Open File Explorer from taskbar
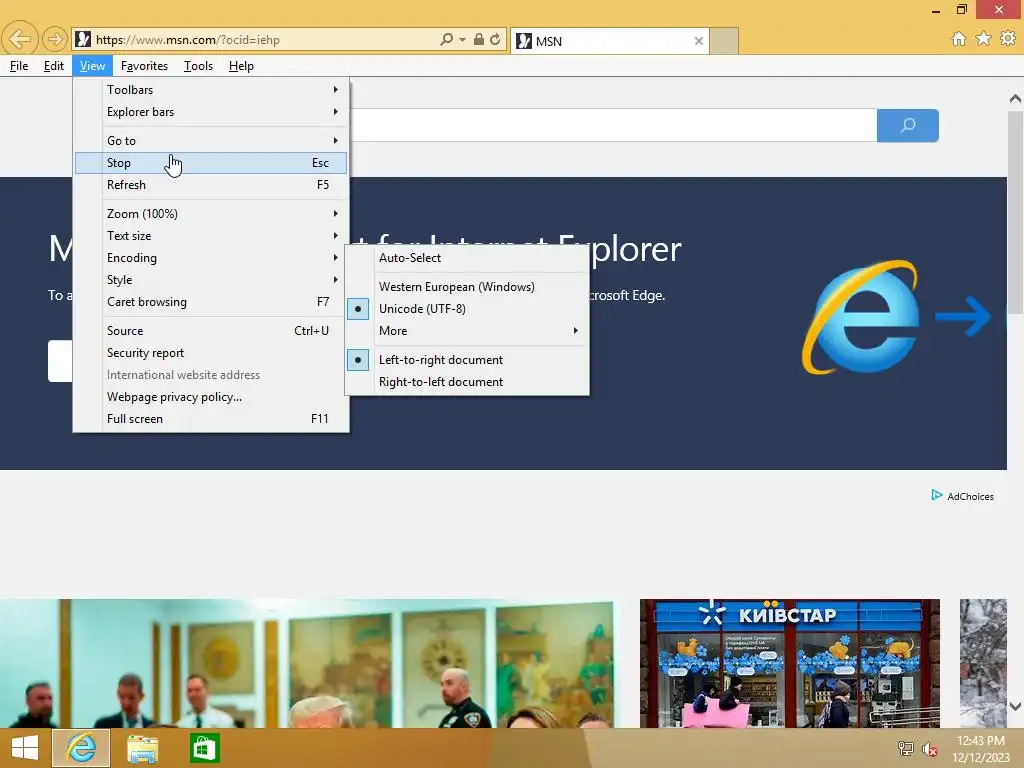1024x768 pixels. pos(142,748)
